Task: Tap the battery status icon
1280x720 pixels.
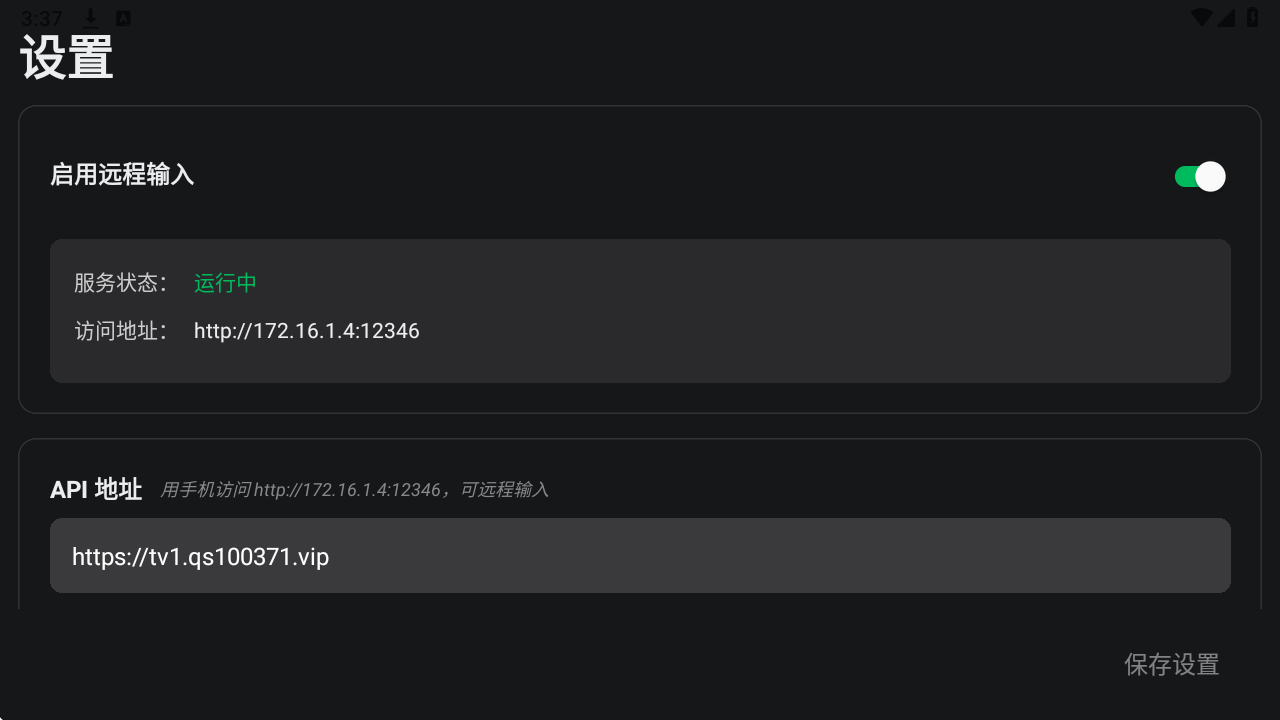Action: click(1252, 18)
